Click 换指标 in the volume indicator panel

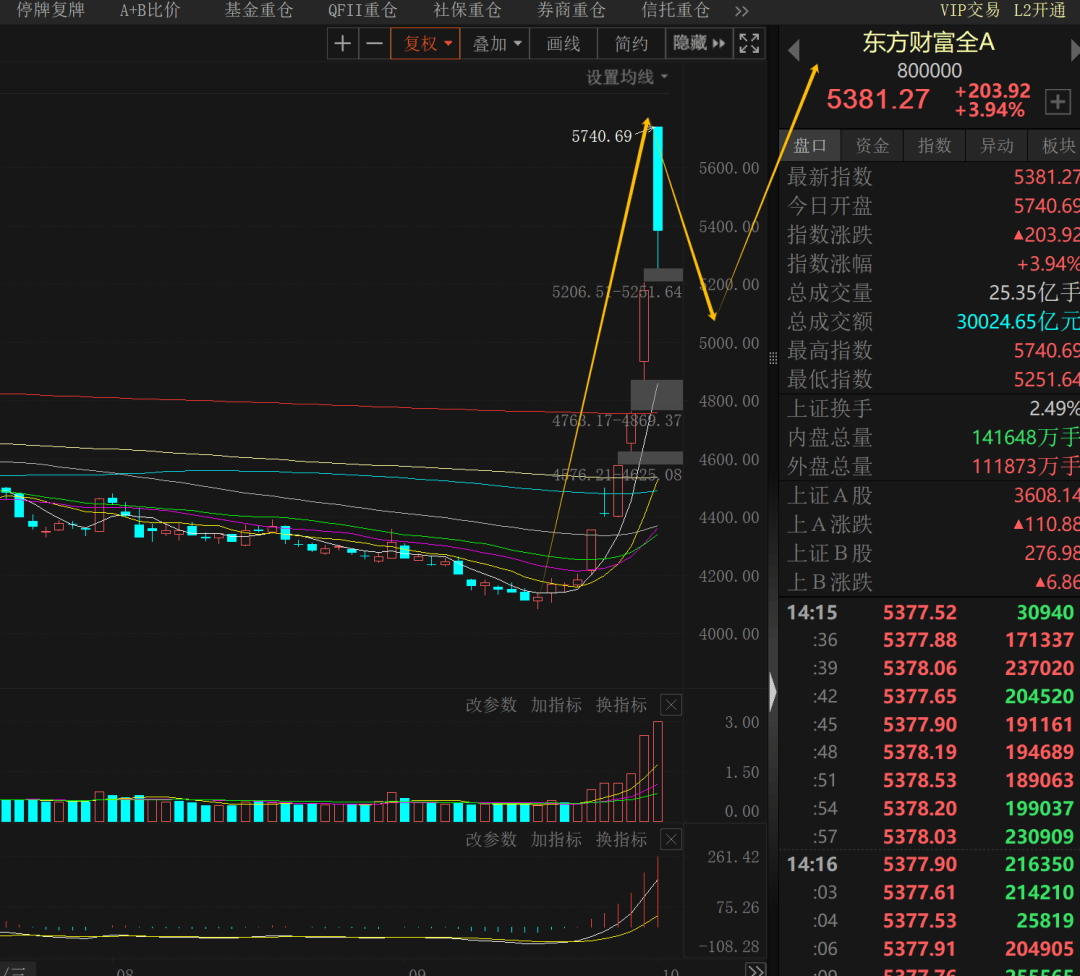[621, 705]
